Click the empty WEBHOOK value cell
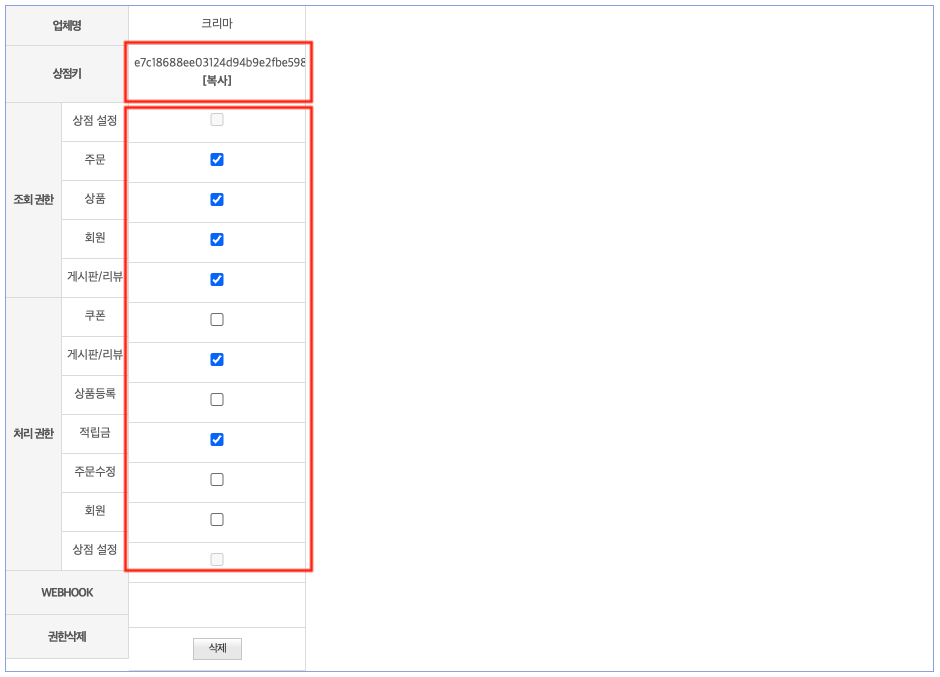The height and width of the screenshot is (677, 940). coord(217,605)
